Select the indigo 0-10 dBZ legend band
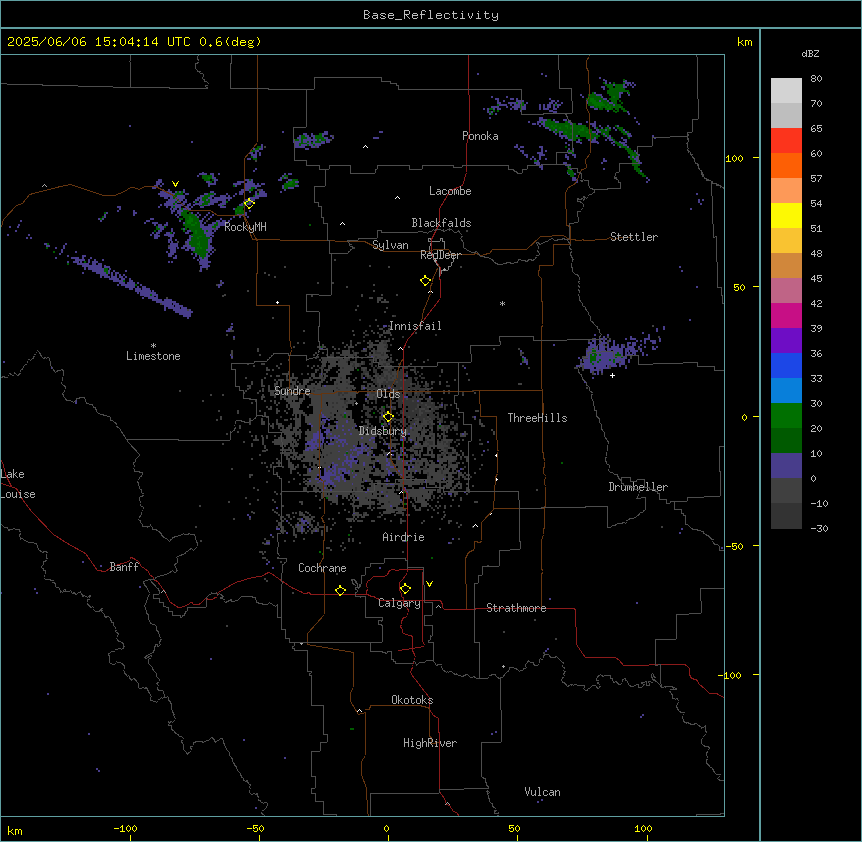 pos(786,466)
